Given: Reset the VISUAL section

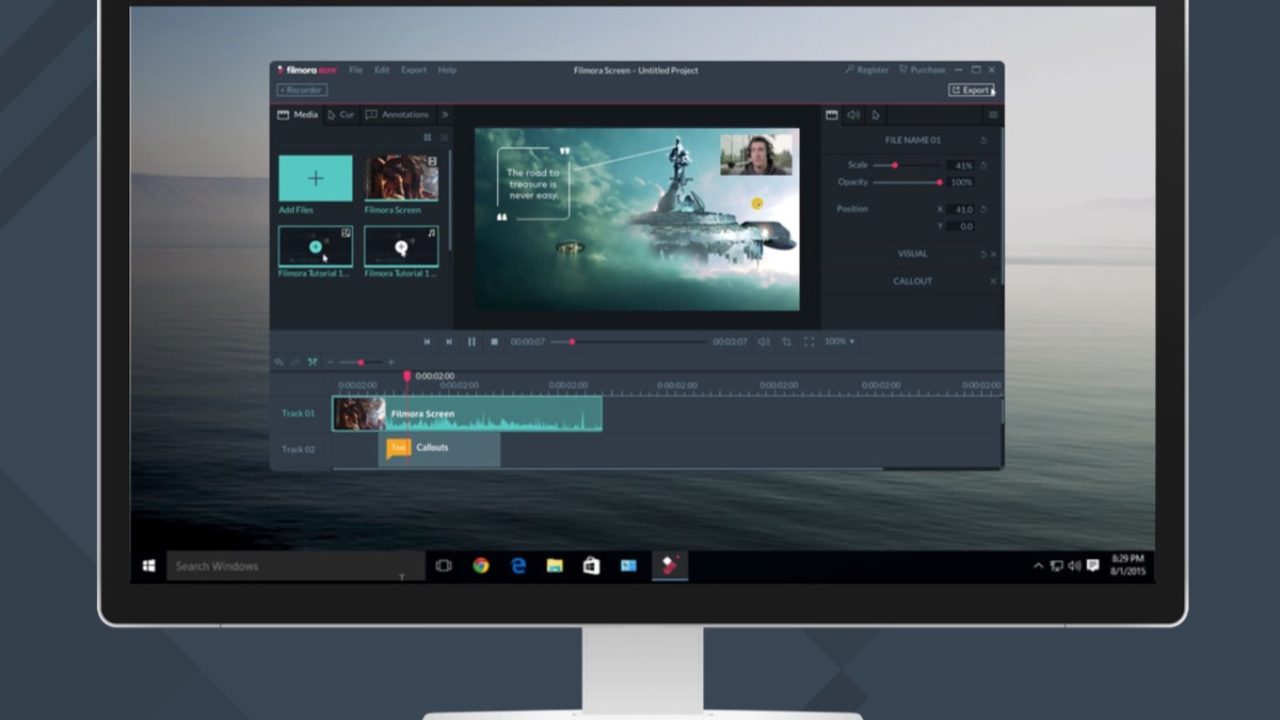Looking at the screenshot, I should point(983,254).
